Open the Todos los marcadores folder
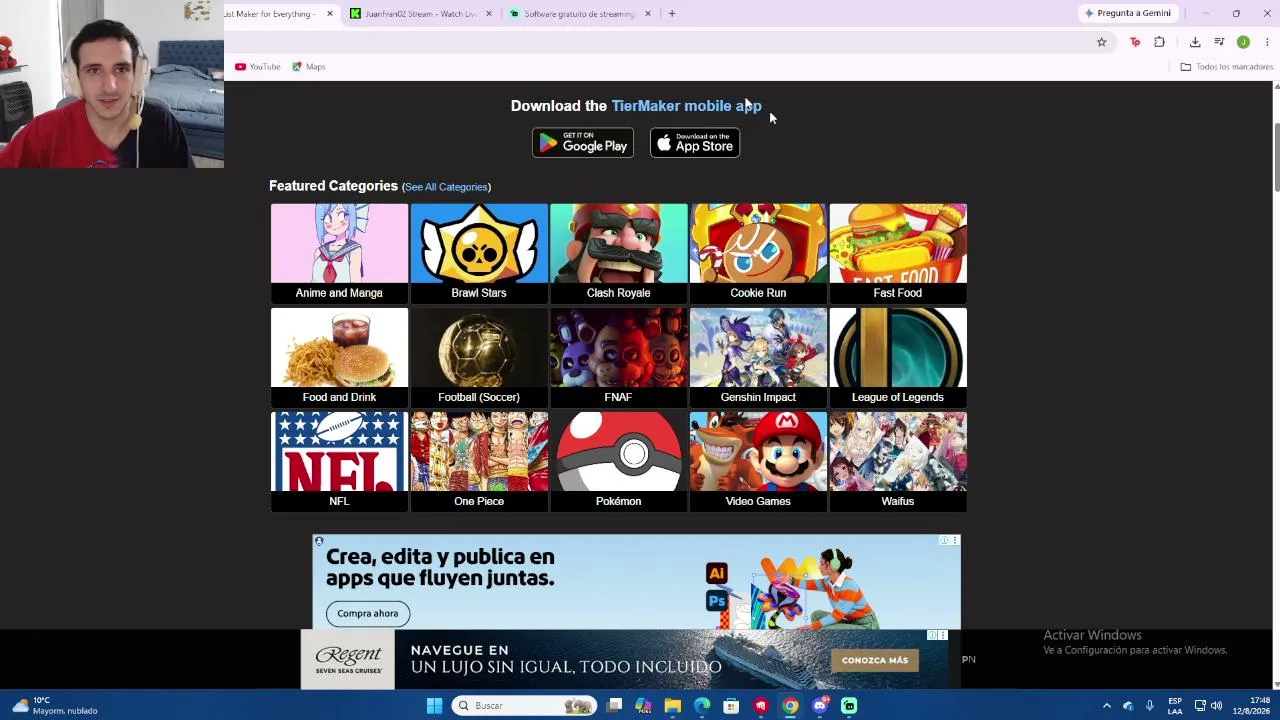Viewport: 1280px width, 720px height. coord(1227,67)
